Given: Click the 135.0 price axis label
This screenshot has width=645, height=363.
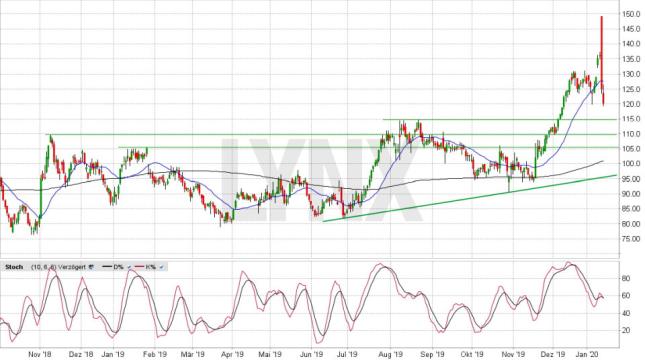Looking at the screenshot, I should pyautogui.click(x=630, y=59).
